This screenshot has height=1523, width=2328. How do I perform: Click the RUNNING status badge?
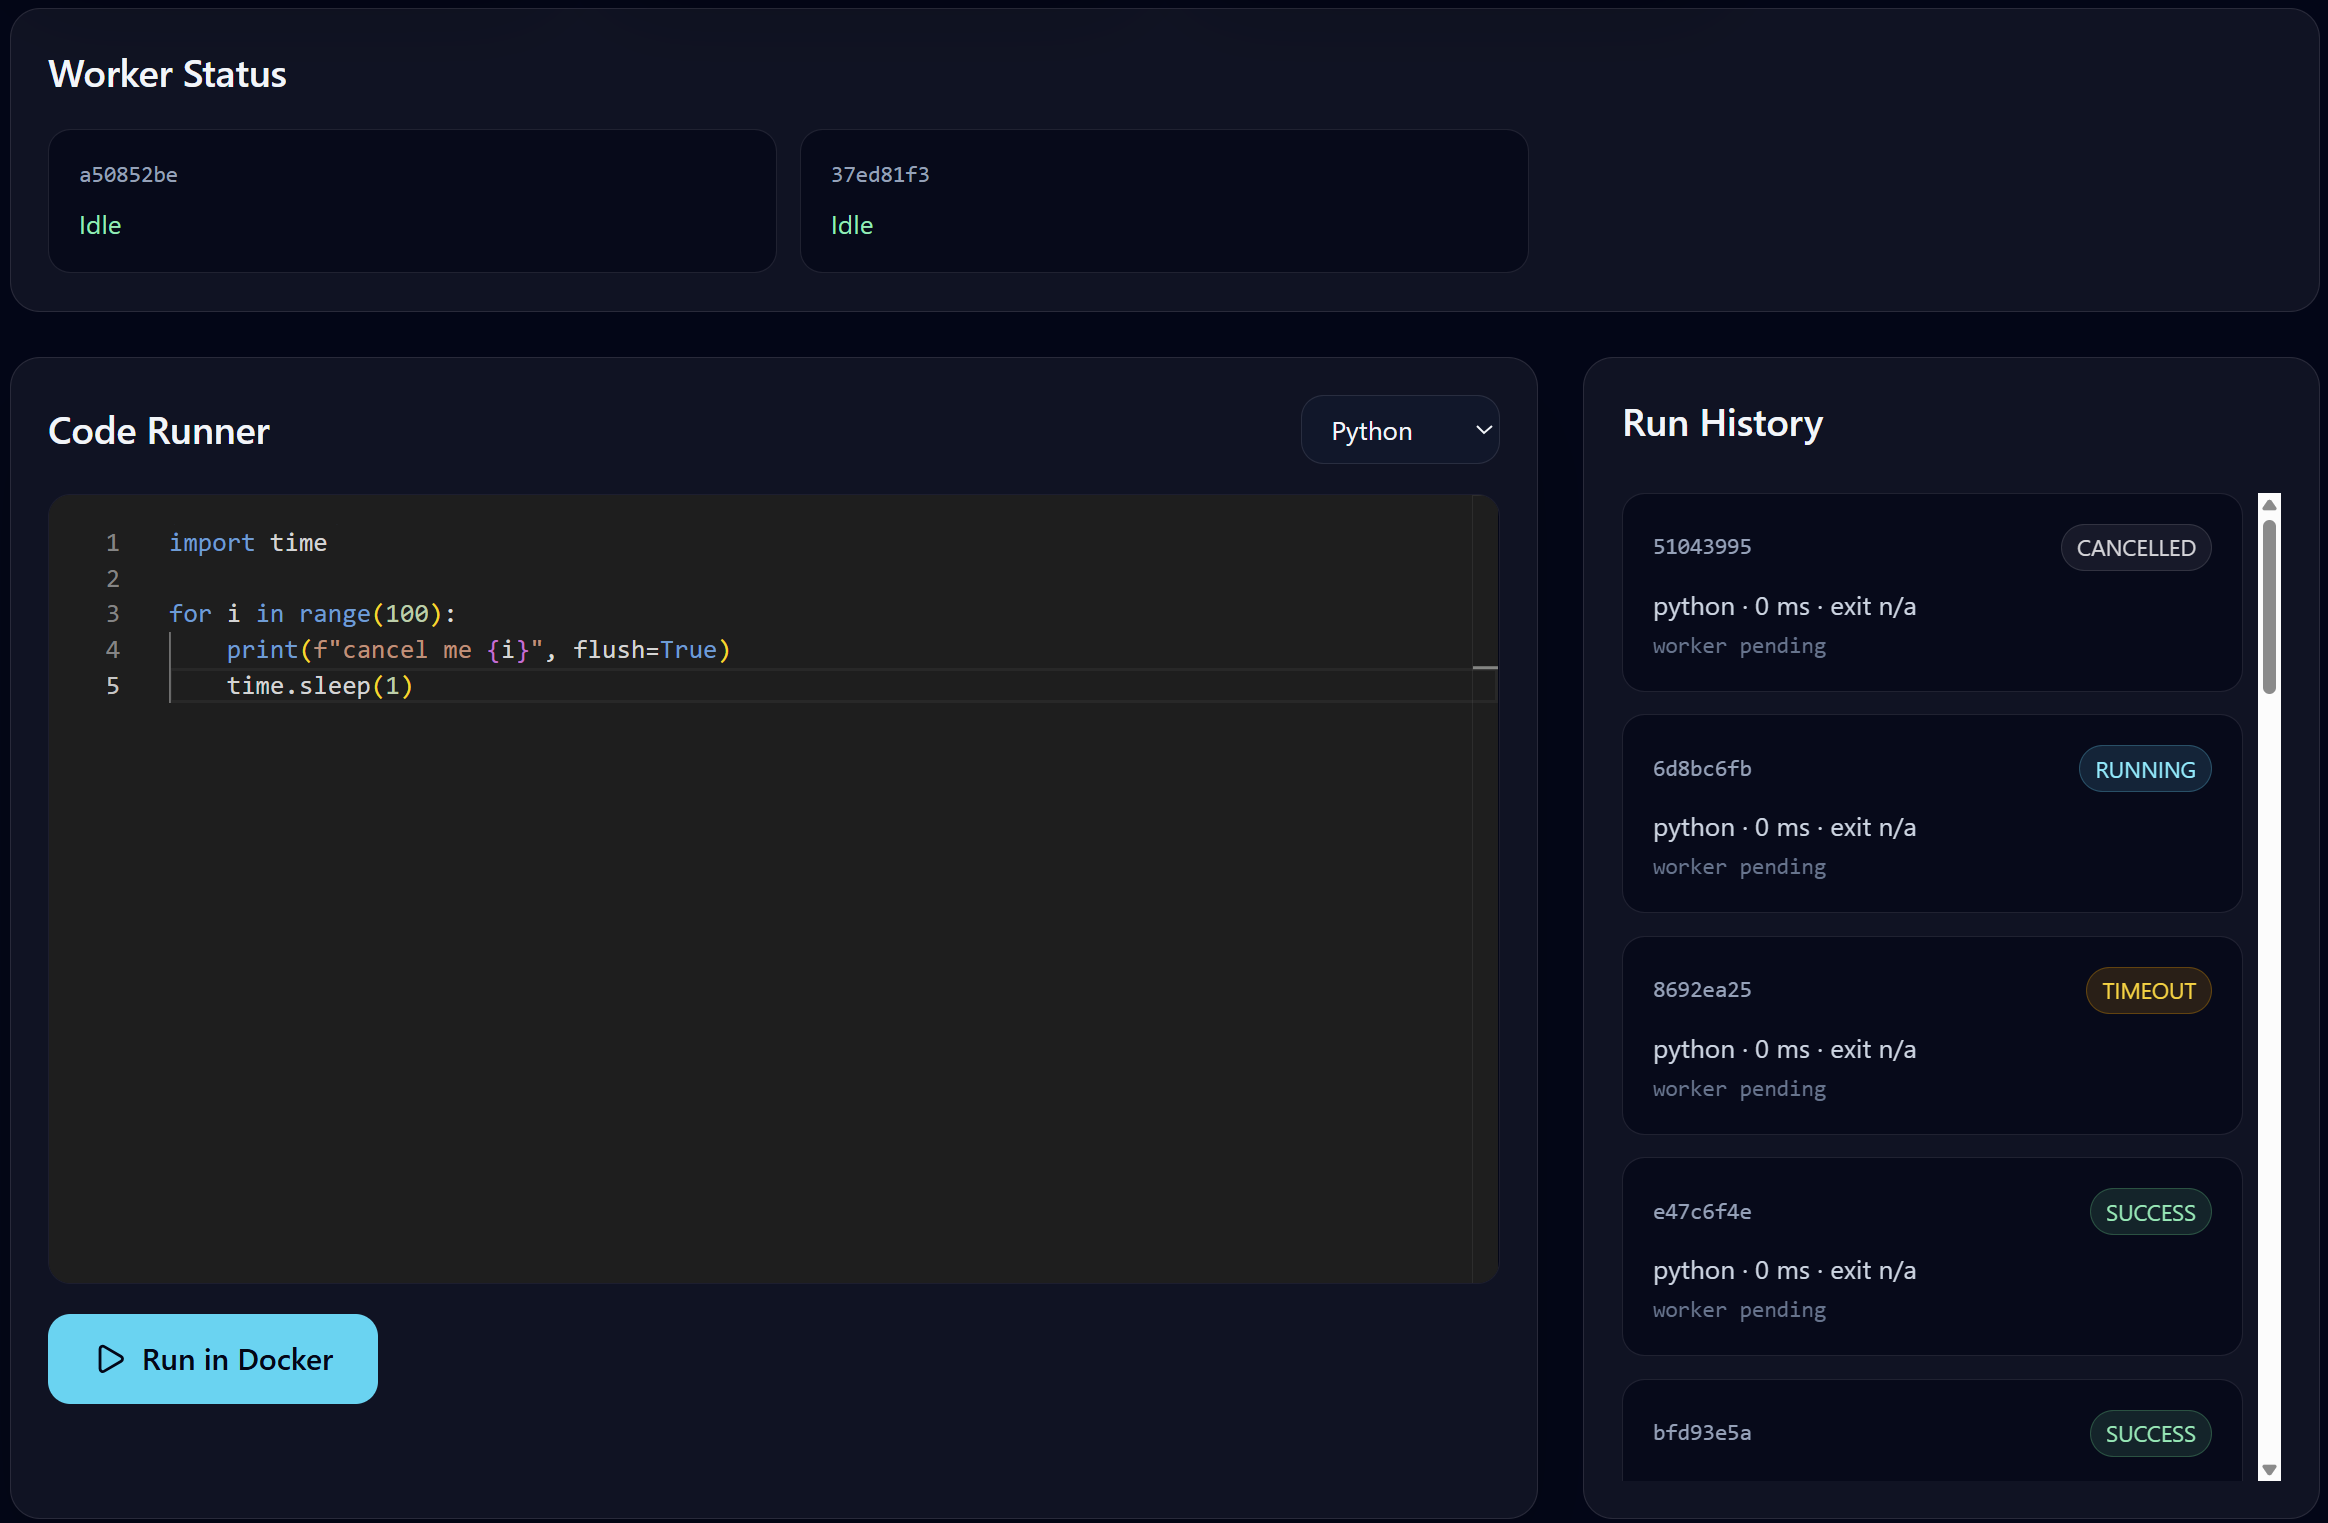click(x=2145, y=769)
